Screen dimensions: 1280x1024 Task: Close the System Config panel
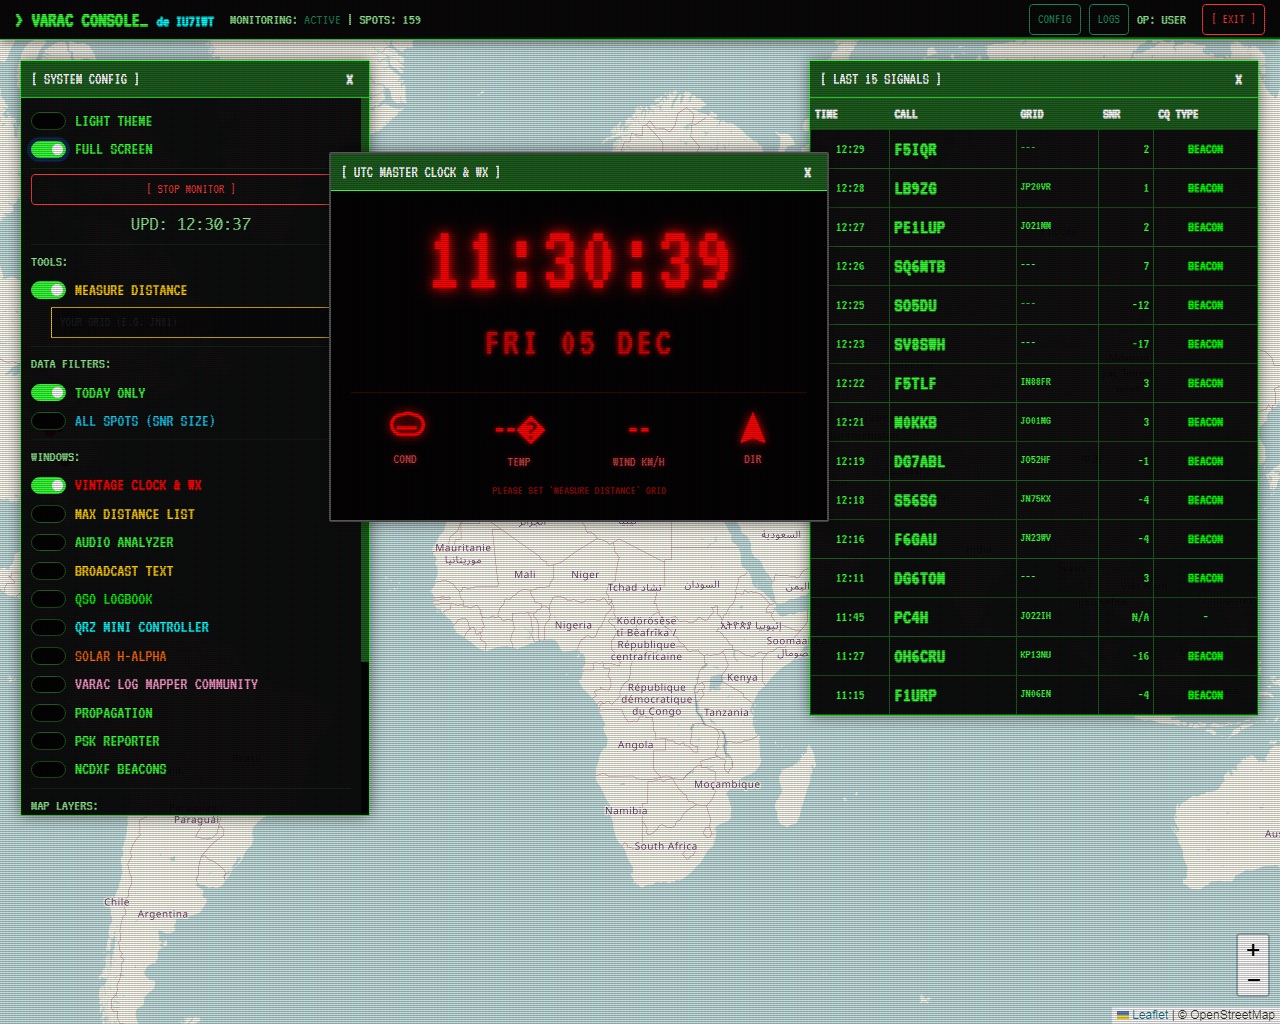349,80
